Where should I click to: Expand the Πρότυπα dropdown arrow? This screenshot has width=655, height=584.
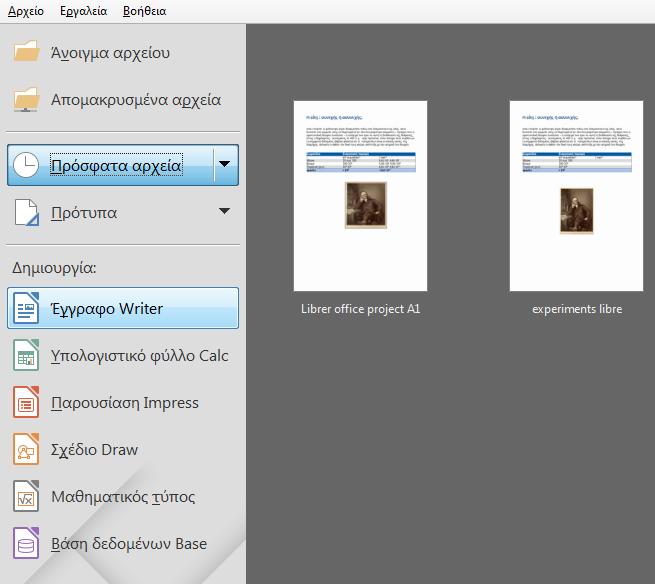(225, 211)
